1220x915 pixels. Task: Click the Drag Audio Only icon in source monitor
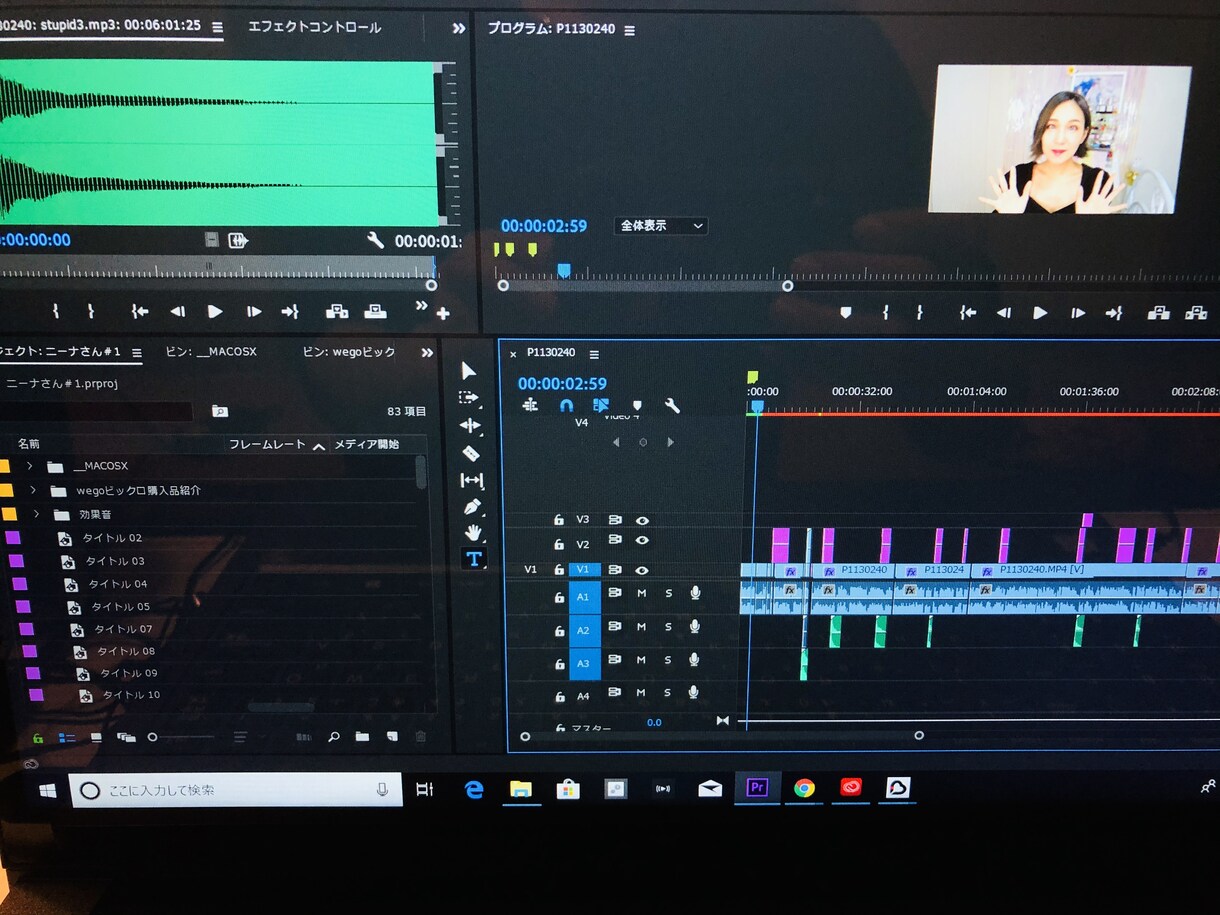tap(238, 240)
